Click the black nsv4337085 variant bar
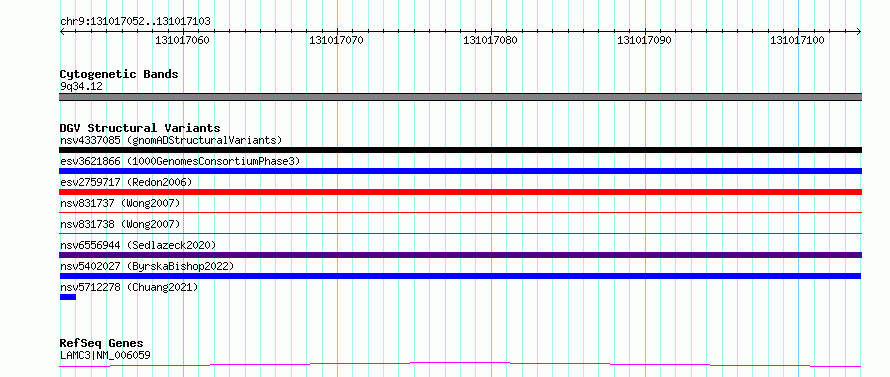The width and height of the screenshot is (890, 377). [x=460, y=150]
